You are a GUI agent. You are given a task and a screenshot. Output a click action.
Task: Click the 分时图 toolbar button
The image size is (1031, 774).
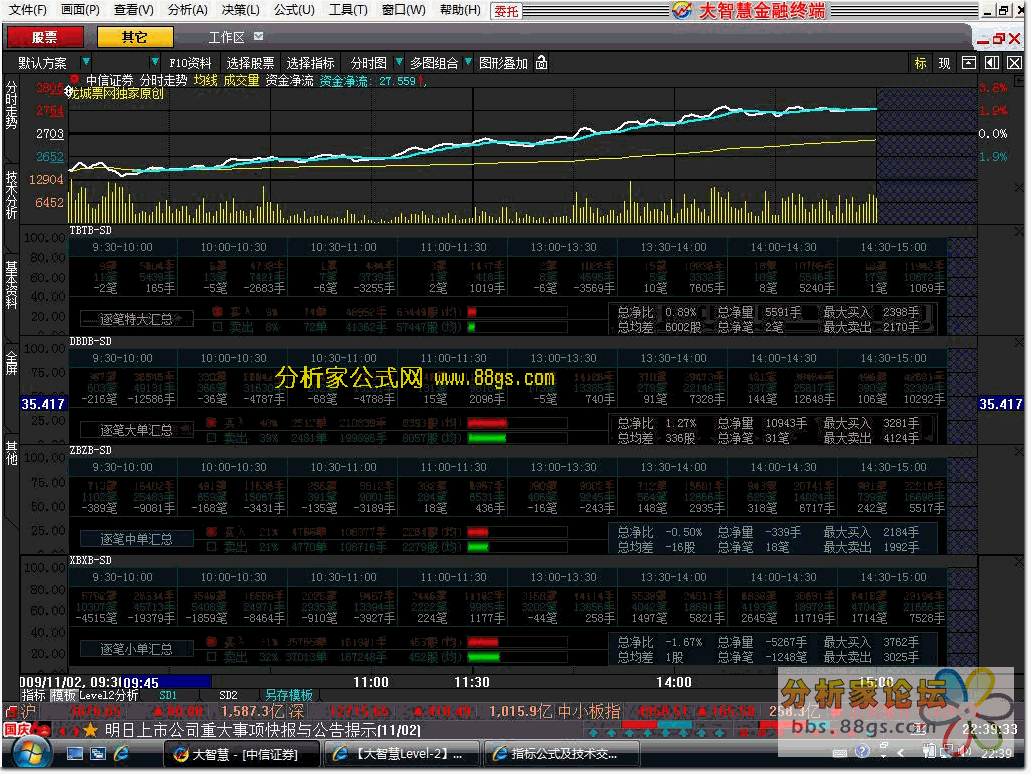coord(368,63)
